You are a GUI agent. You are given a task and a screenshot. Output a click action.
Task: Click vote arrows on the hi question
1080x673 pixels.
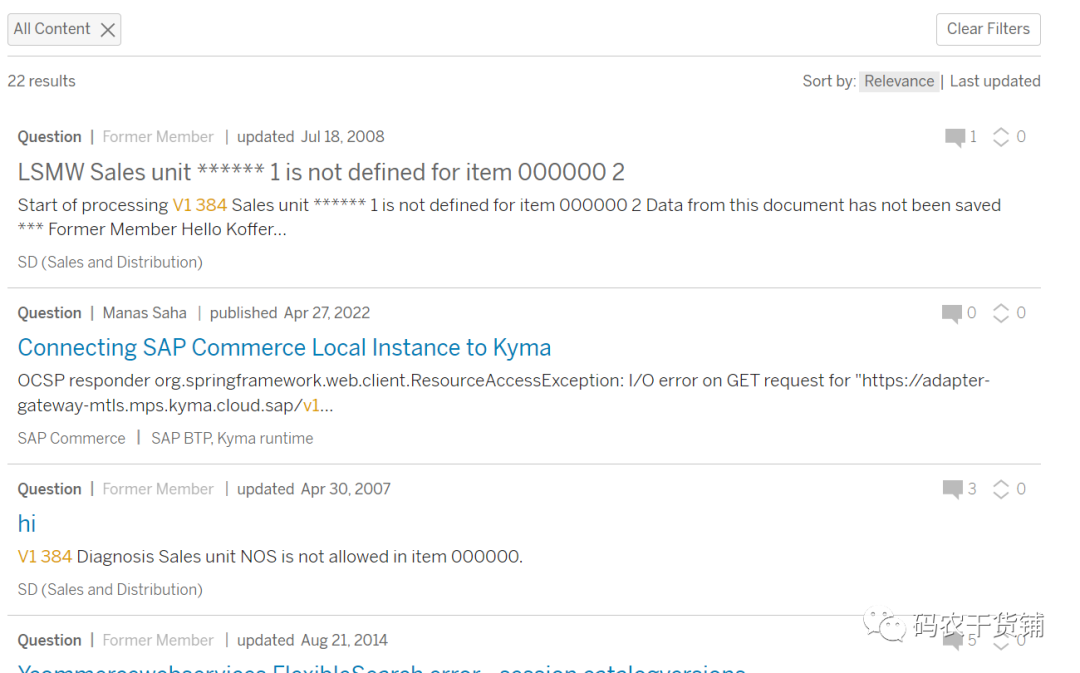[x=1000, y=489]
